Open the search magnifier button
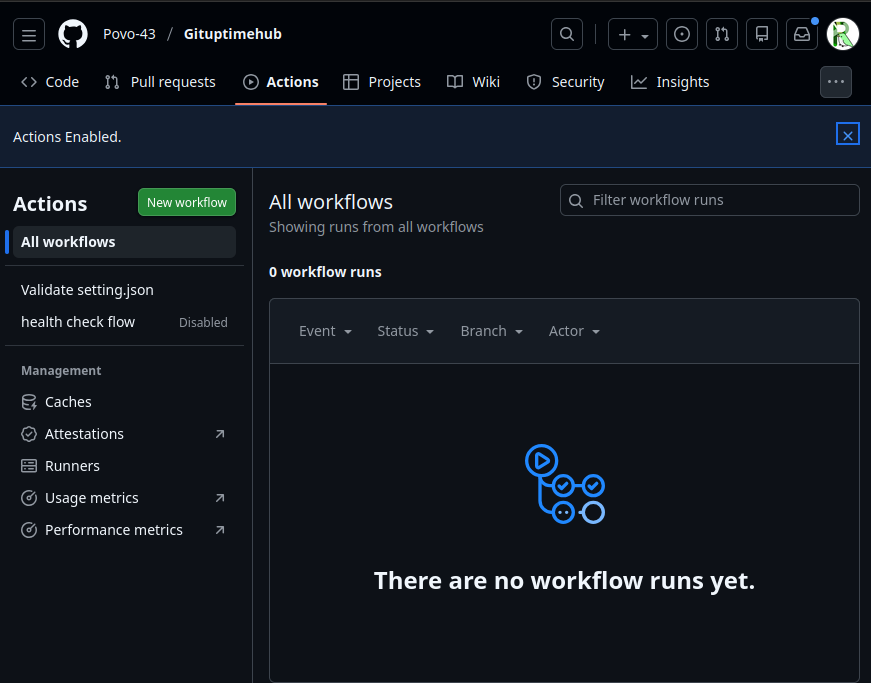871x683 pixels. point(567,34)
